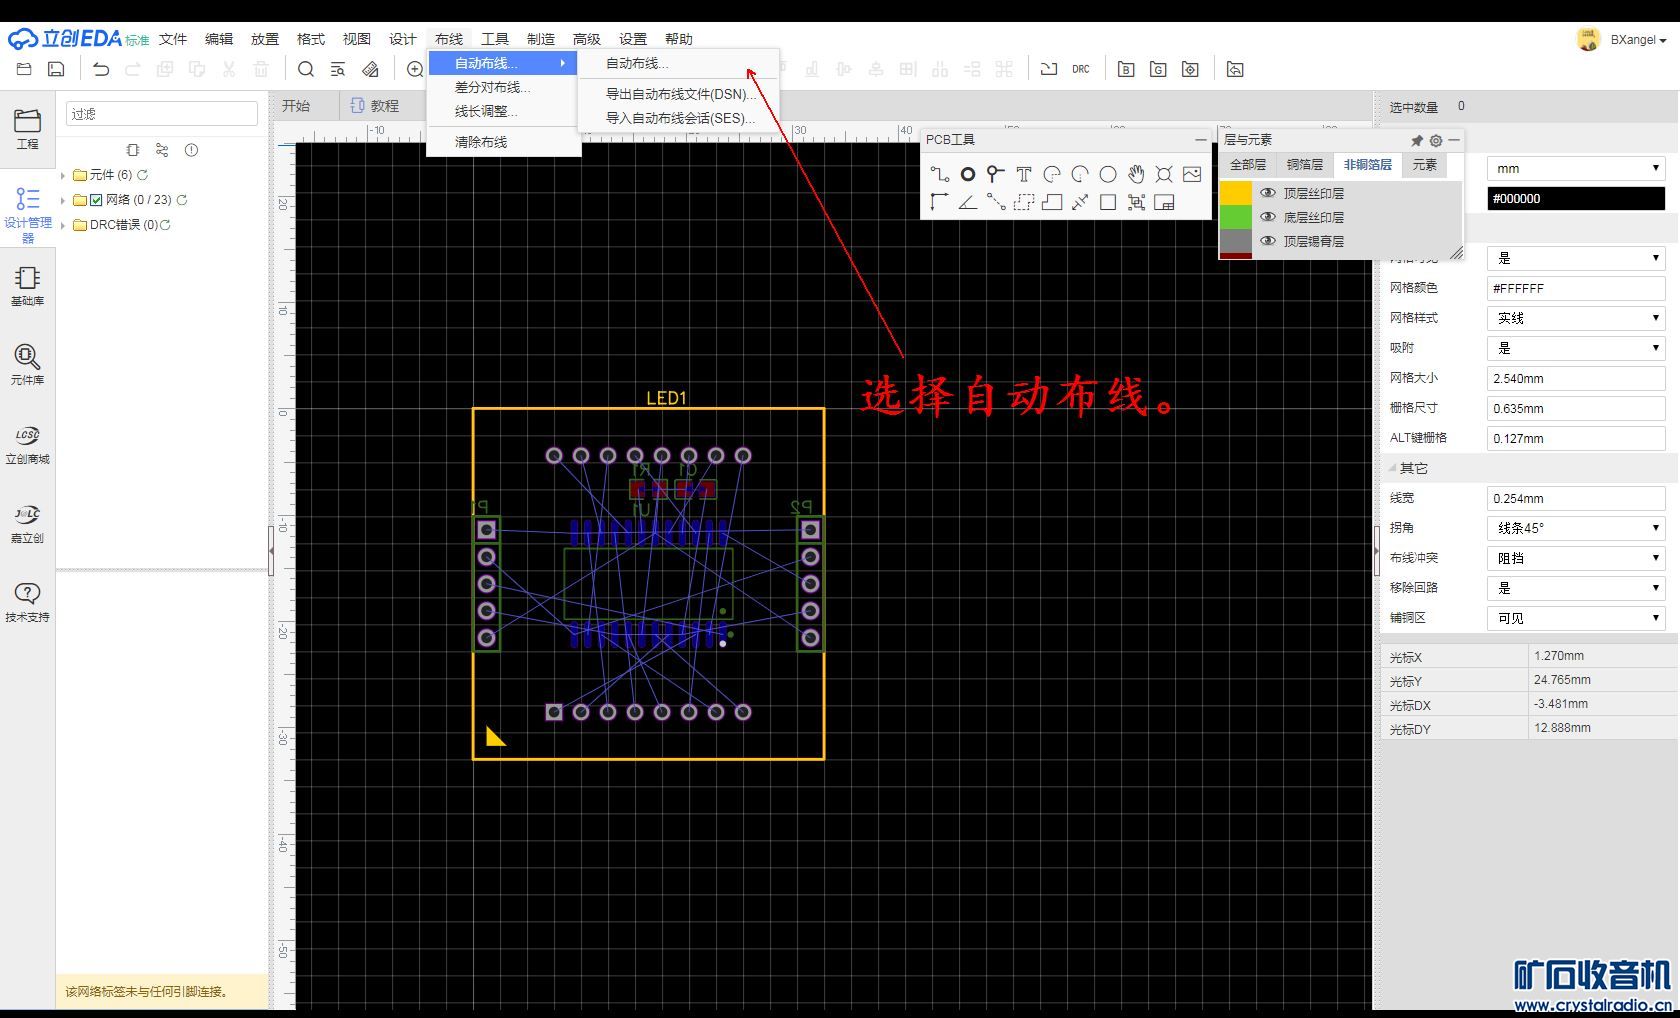Pick the hand pan tool in PCB工具
This screenshot has width=1680, height=1018.
[x=1136, y=174]
